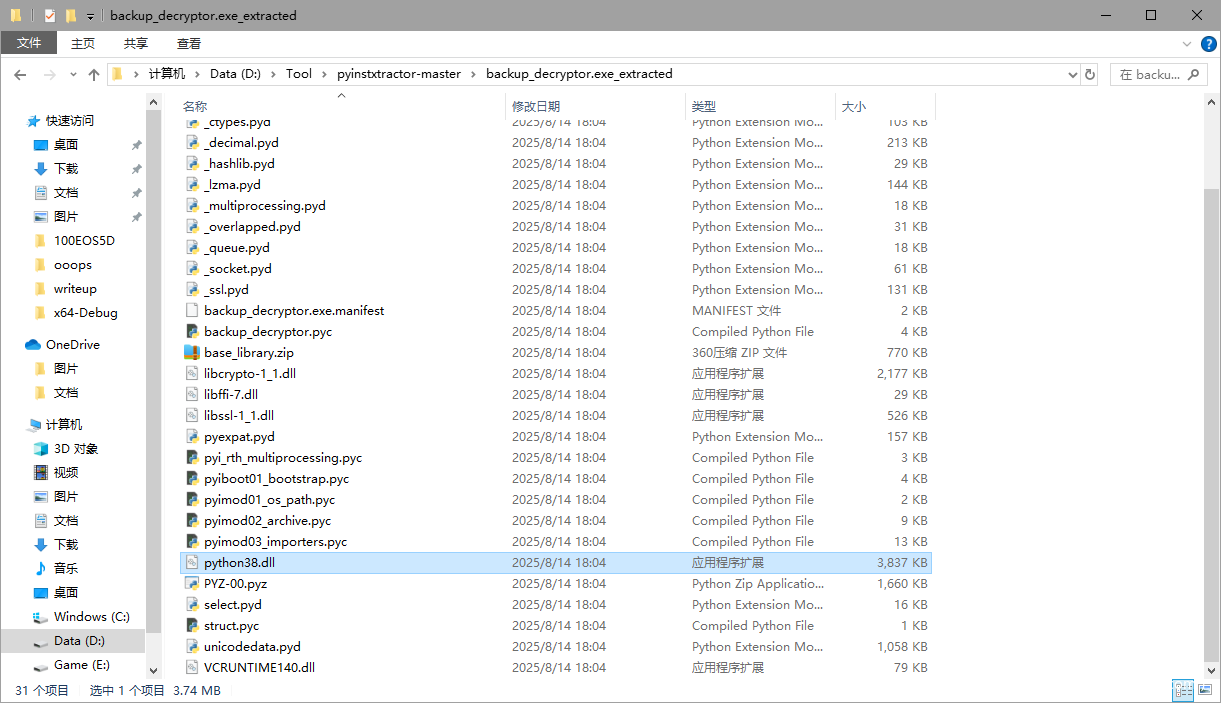The width and height of the screenshot is (1221, 703).
Task: Click the PYZ-00.pyz file icon
Action: (193, 584)
